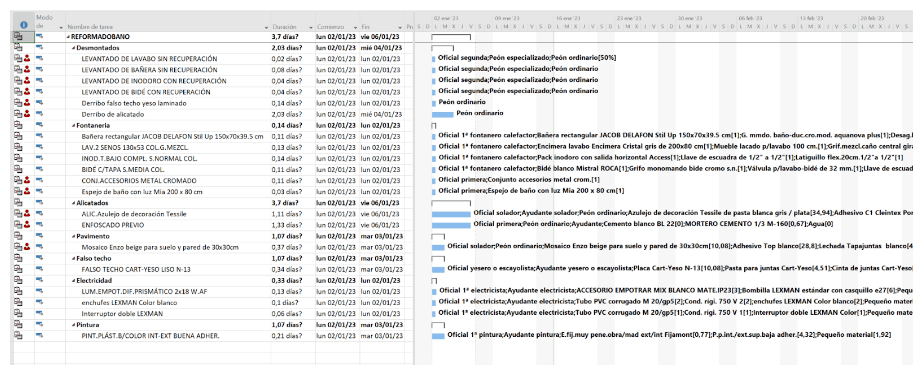Image resolution: width=924 pixels, height=373 pixels.
Task: Click task mode icon for INOD.T.BAJO COMPL. row
Action: click(40, 158)
